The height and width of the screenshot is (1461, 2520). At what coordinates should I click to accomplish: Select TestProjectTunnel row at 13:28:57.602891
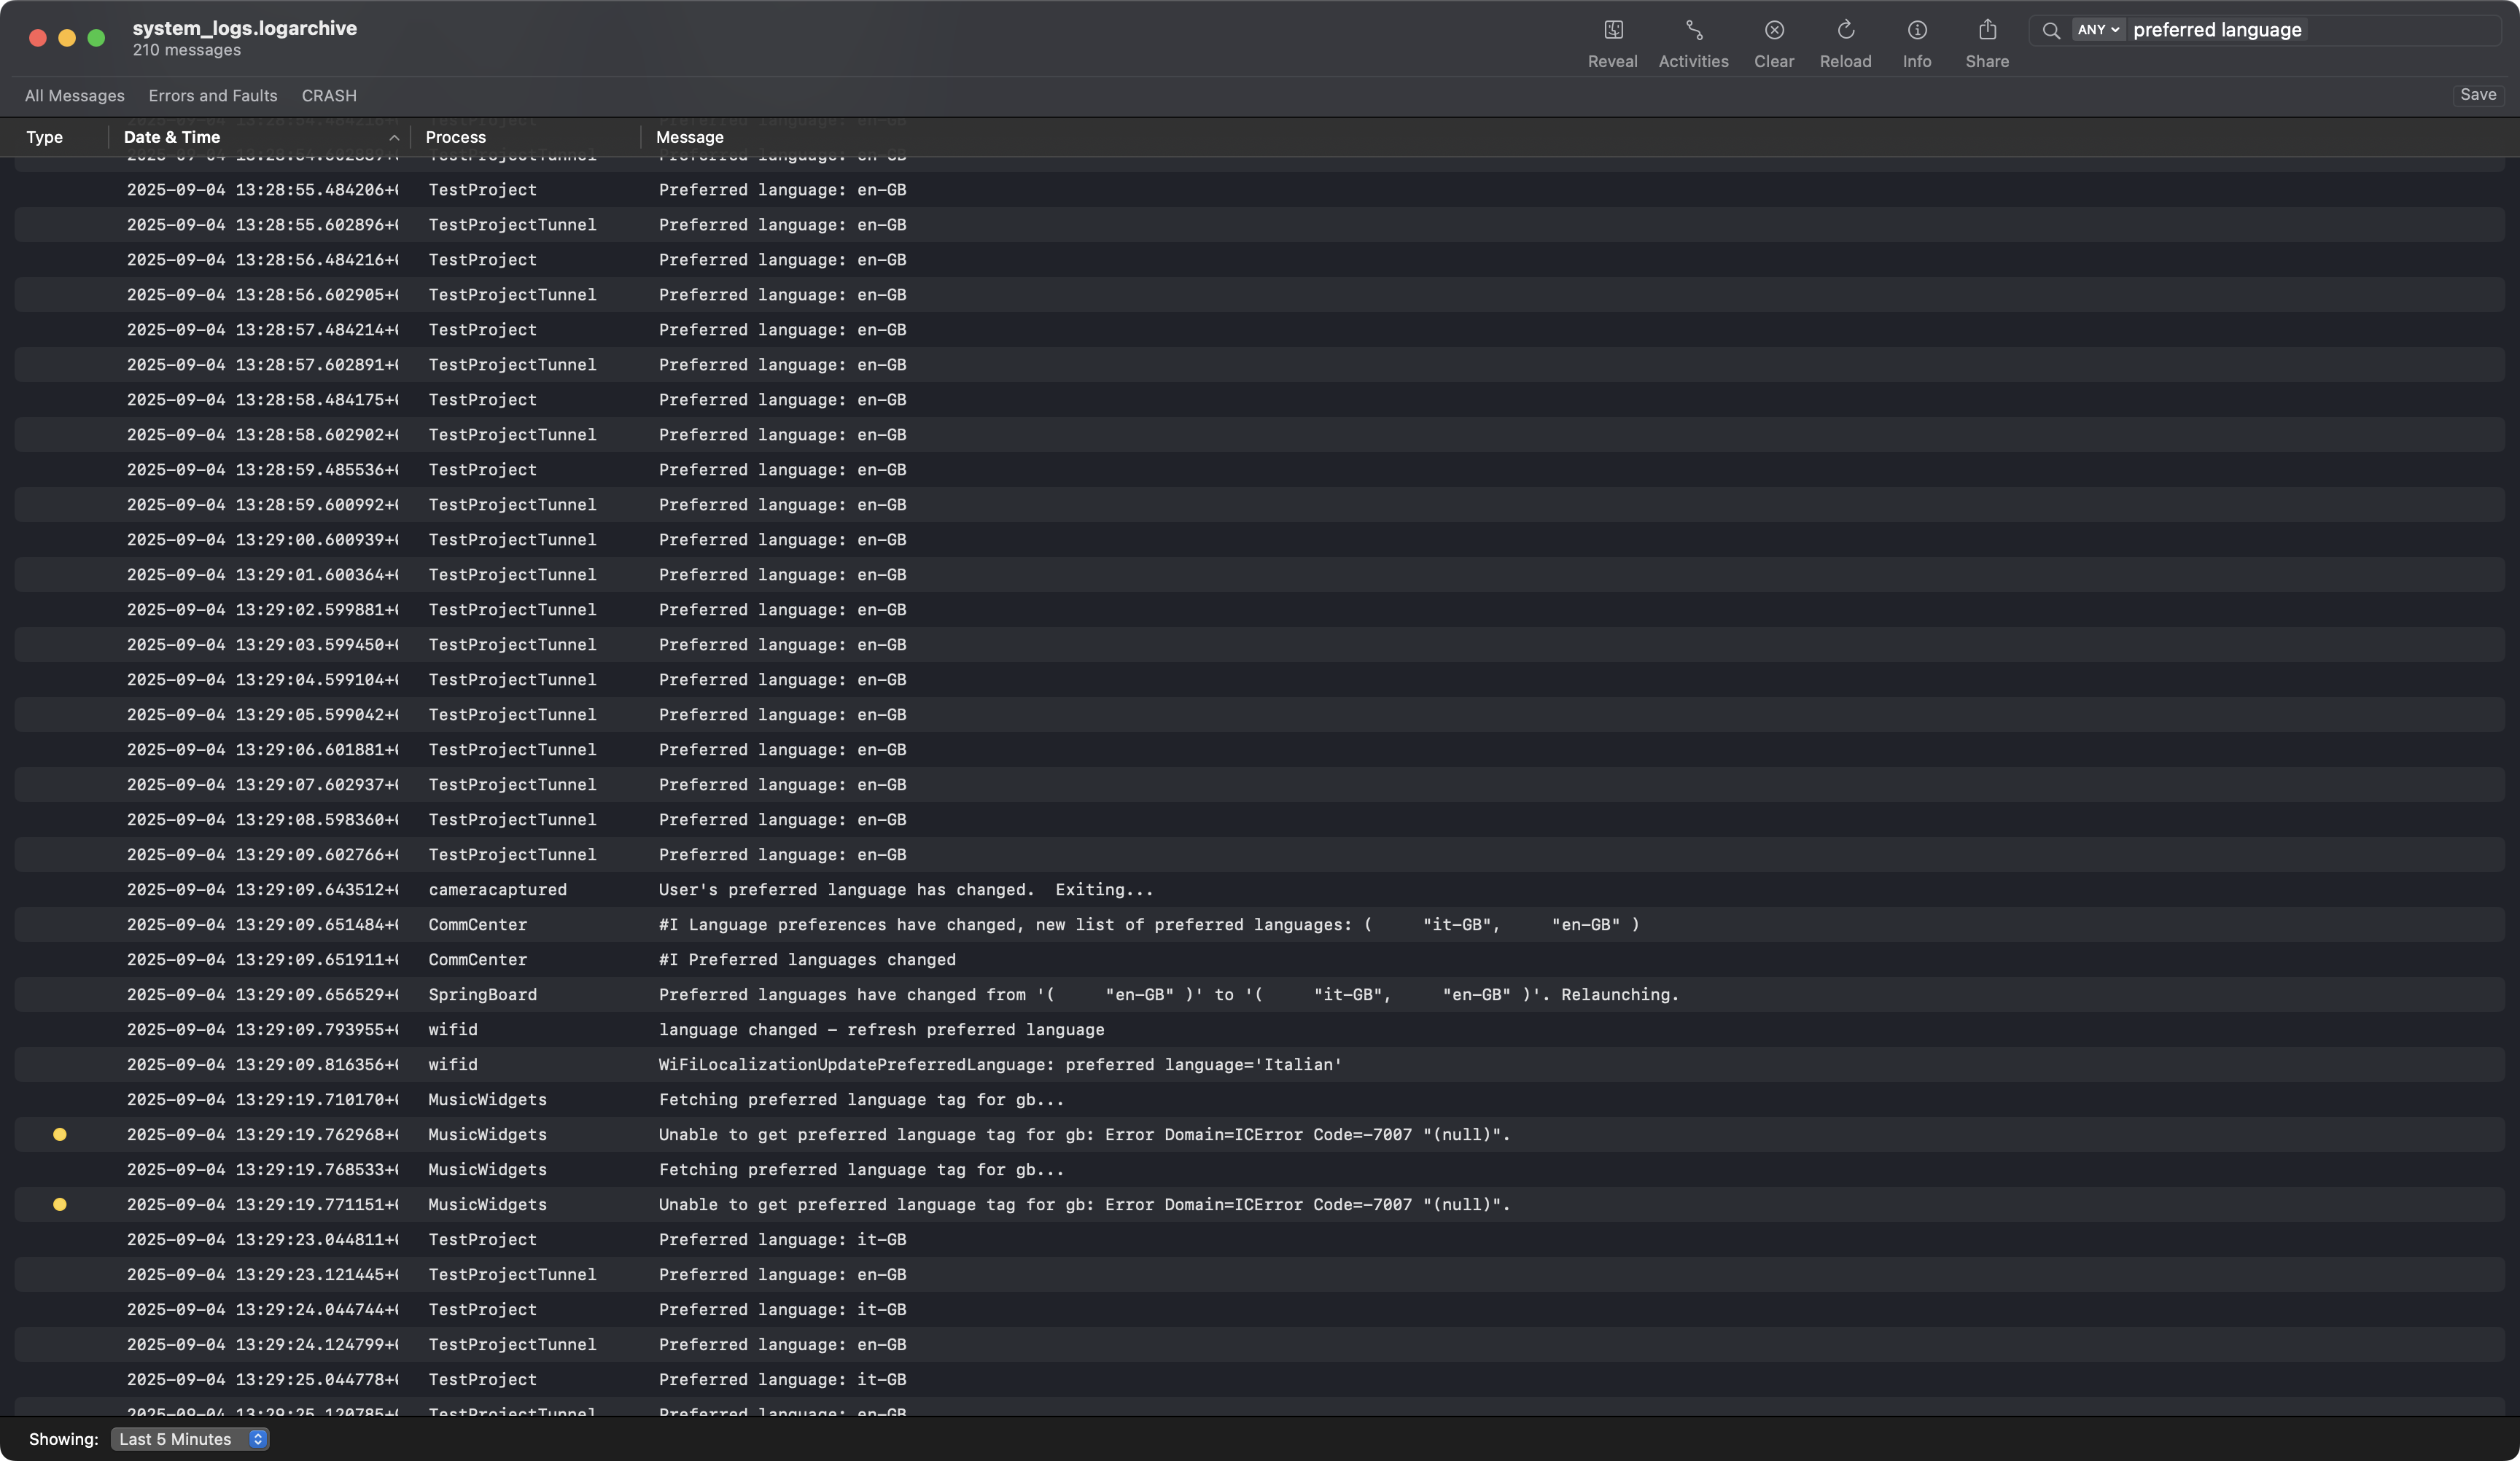(x=1259, y=364)
